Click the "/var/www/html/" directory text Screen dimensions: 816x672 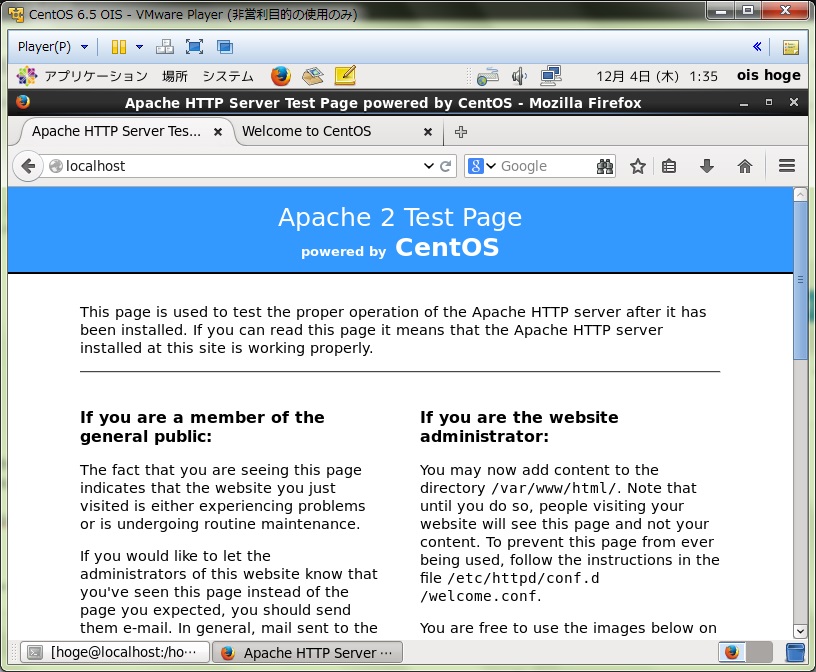pyautogui.click(x=554, y=488)
